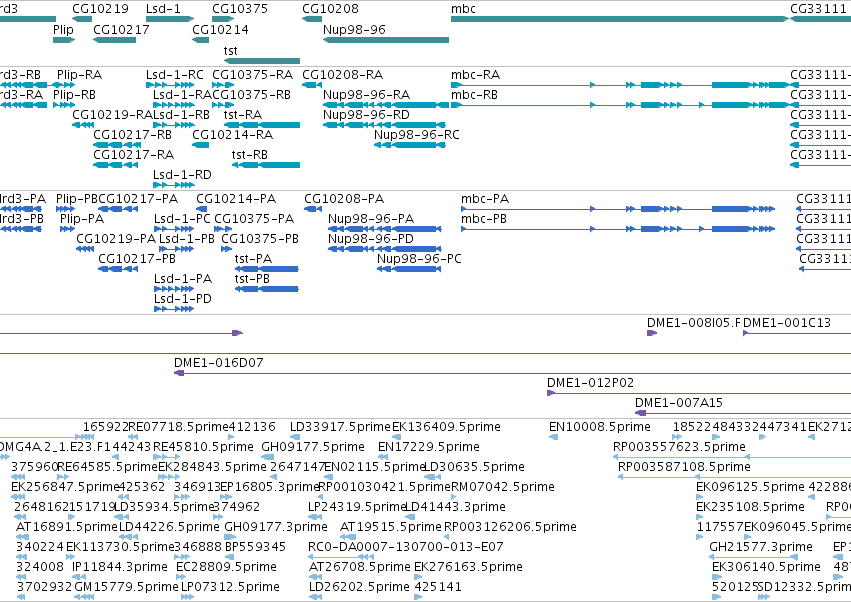This screenshot has width=851, height=602.
Task: Click the Plip gene label
Action: (x=63, y=29)
